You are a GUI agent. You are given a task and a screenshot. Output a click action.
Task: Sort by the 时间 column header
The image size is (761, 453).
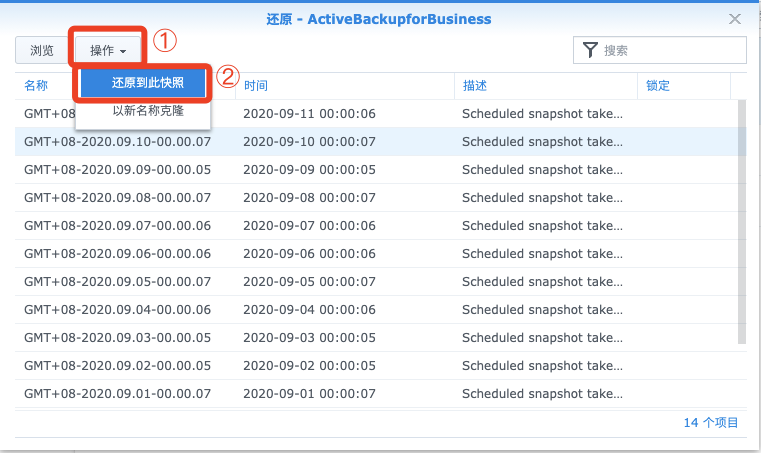coord(256,85)
